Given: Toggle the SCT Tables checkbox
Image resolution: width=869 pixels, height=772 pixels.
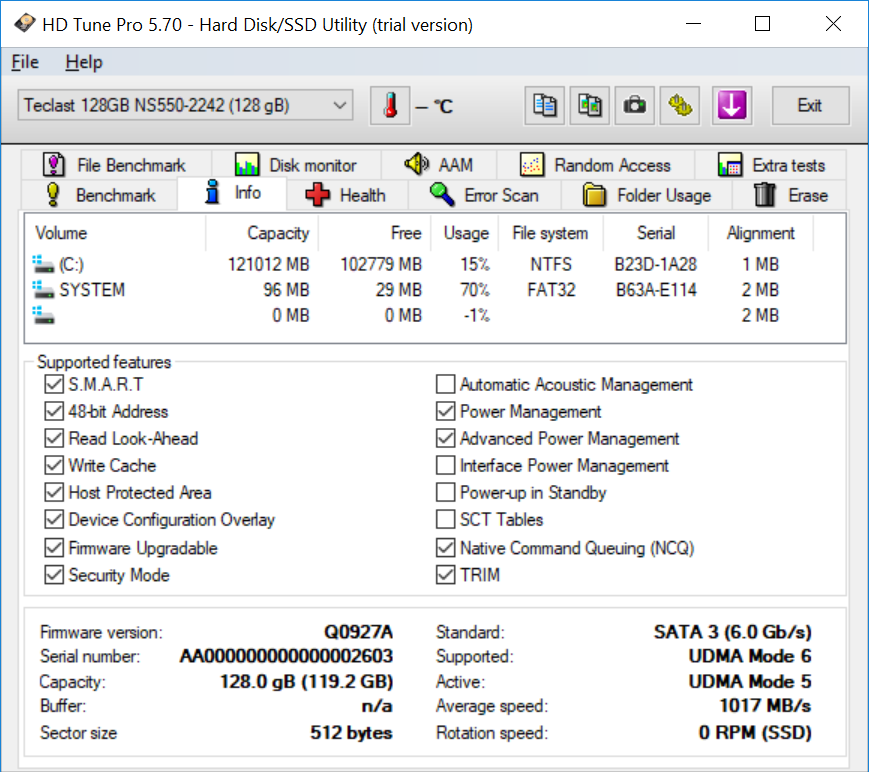Looking at the screenshot, I should [x=446, y=520].
